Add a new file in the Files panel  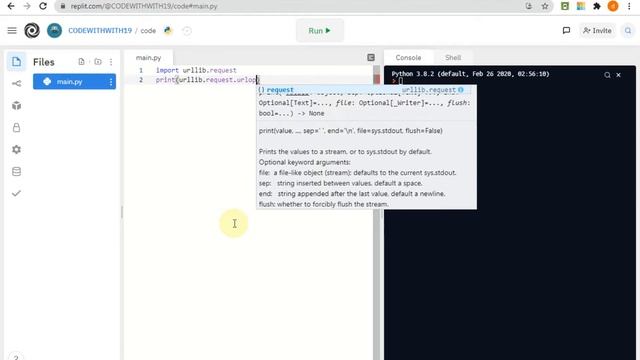(x=82, y=62)
